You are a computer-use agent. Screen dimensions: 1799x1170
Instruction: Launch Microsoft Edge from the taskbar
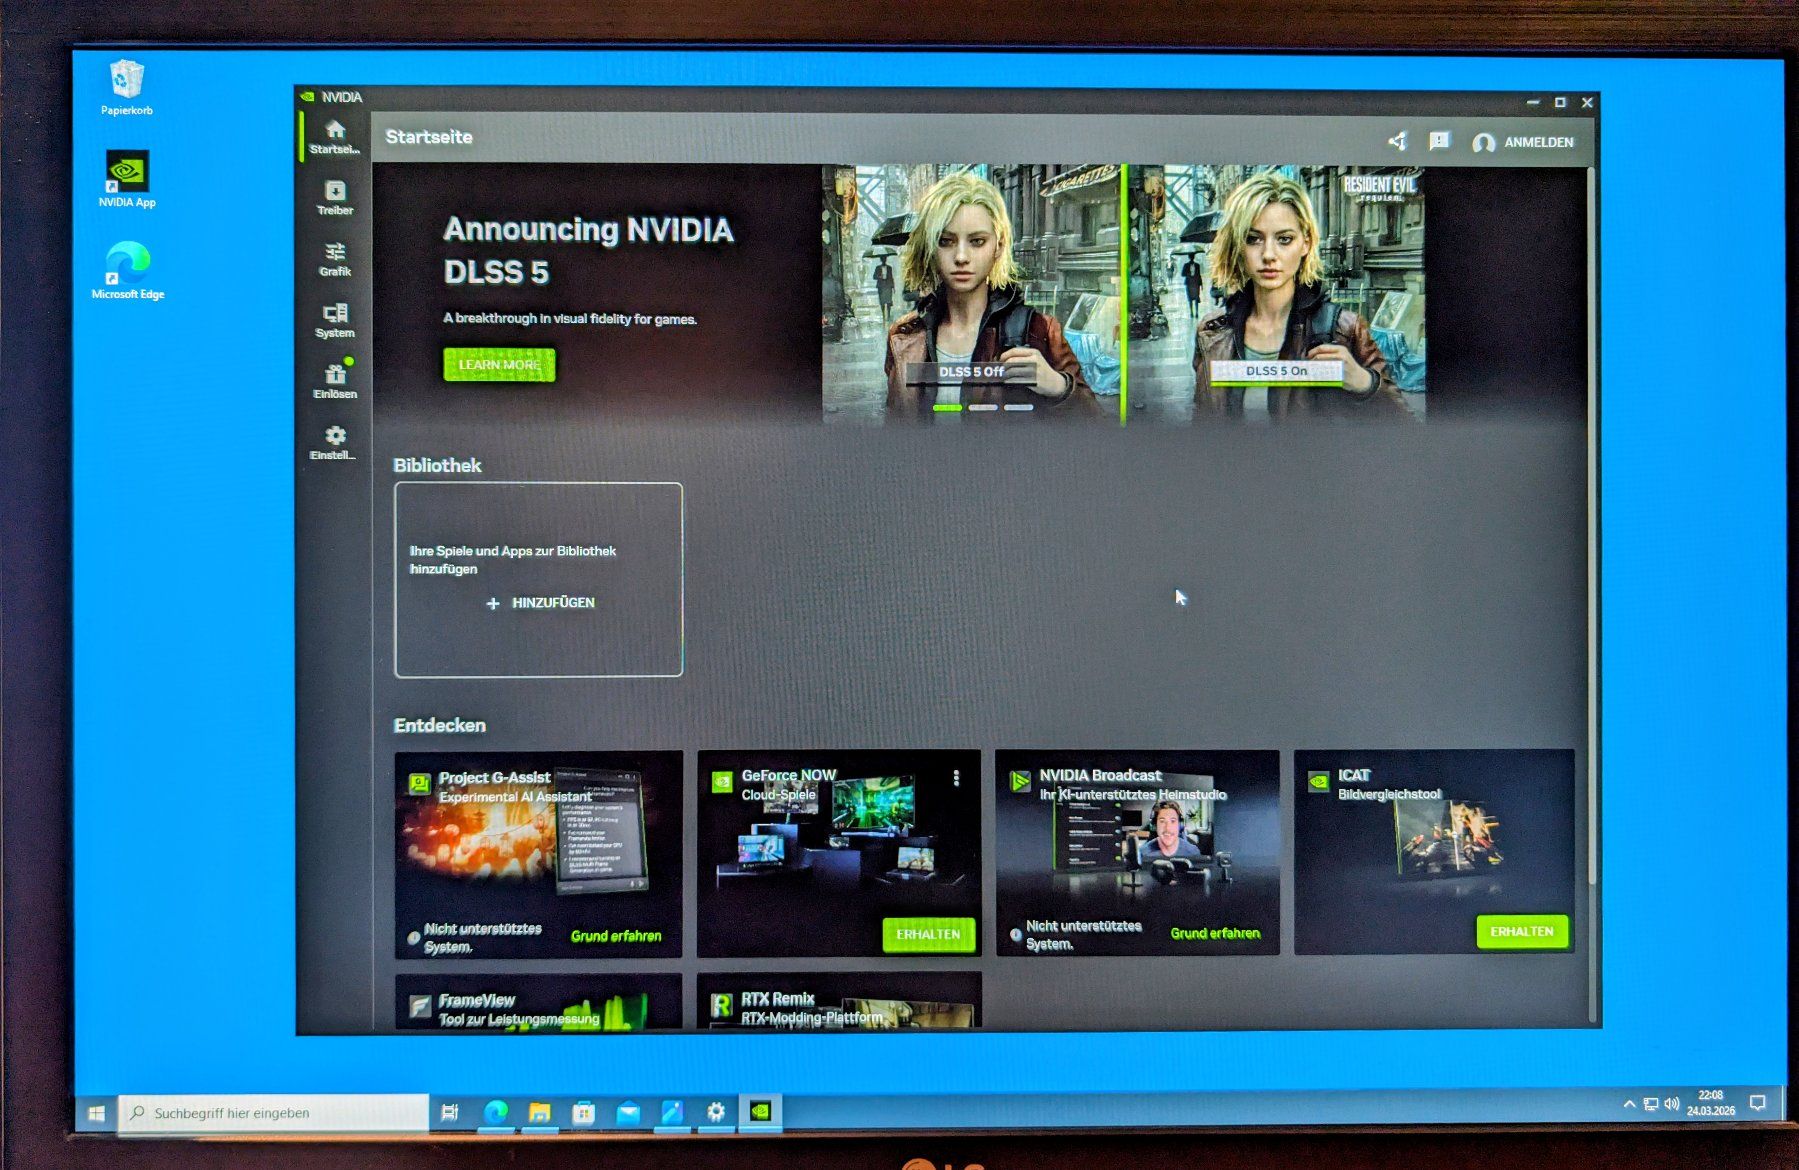click(495, 1112)
